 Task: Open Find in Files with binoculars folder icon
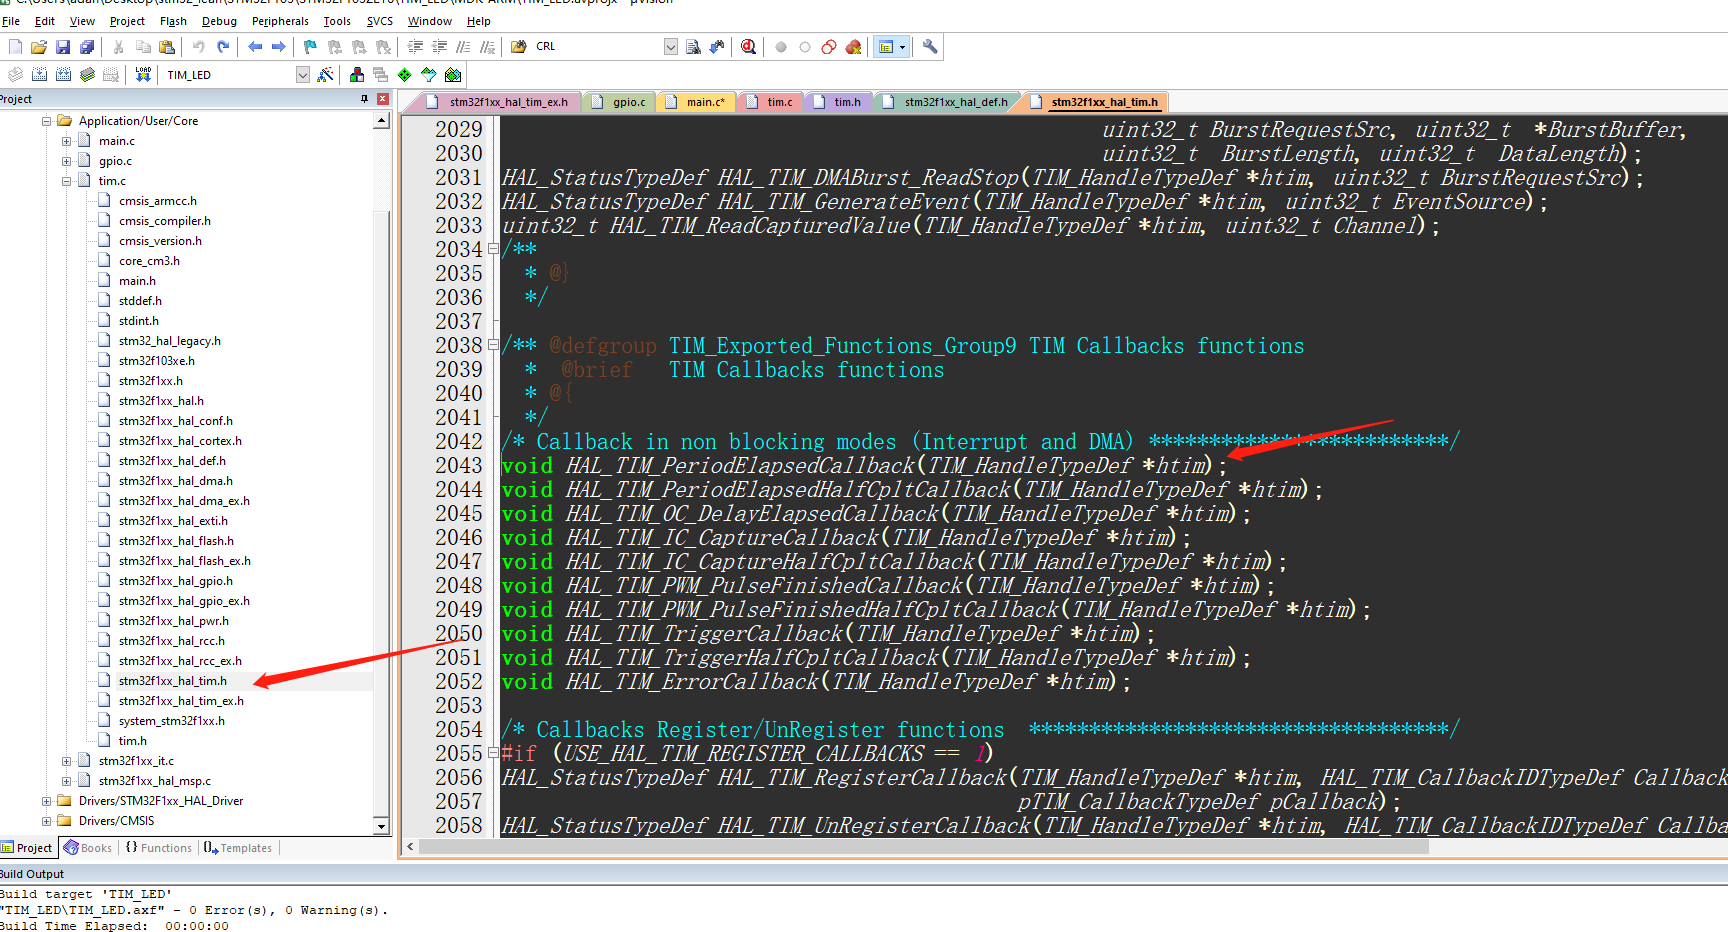519,47
